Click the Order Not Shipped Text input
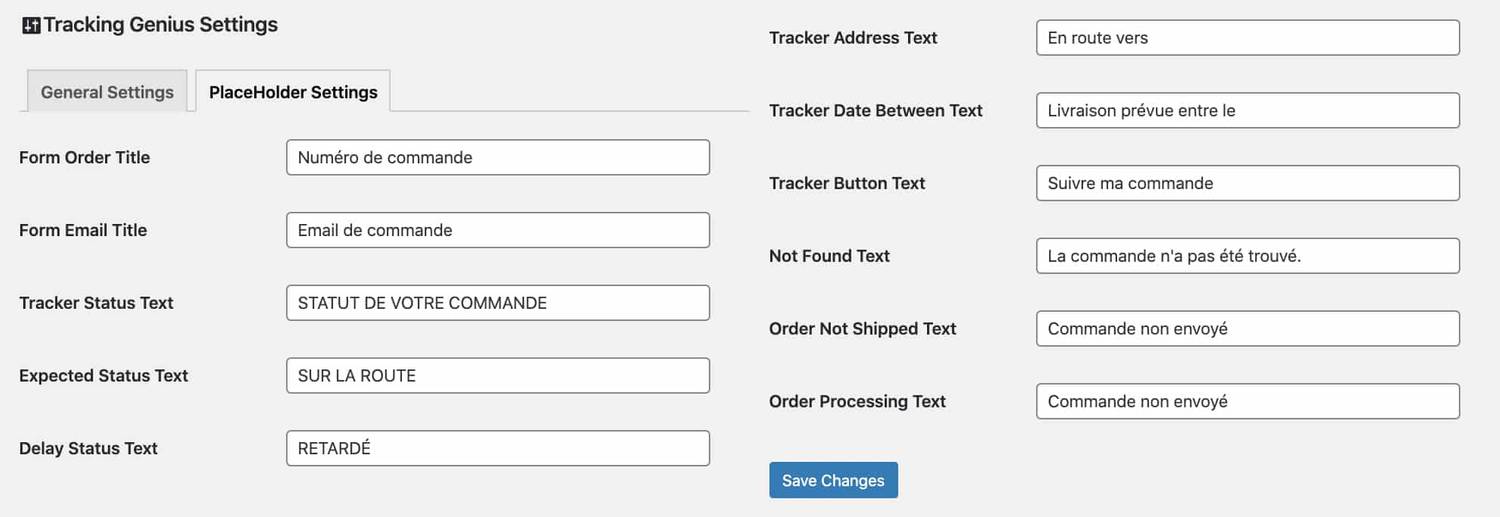Screen dimensions: 1500x517 point(1247,329)
